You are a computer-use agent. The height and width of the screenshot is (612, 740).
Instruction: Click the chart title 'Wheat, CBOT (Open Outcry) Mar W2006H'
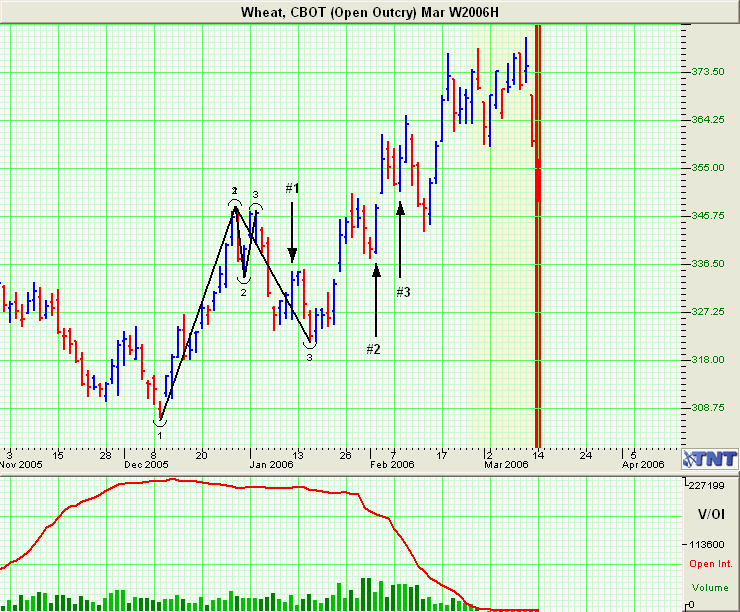click(x=370, y=12)
